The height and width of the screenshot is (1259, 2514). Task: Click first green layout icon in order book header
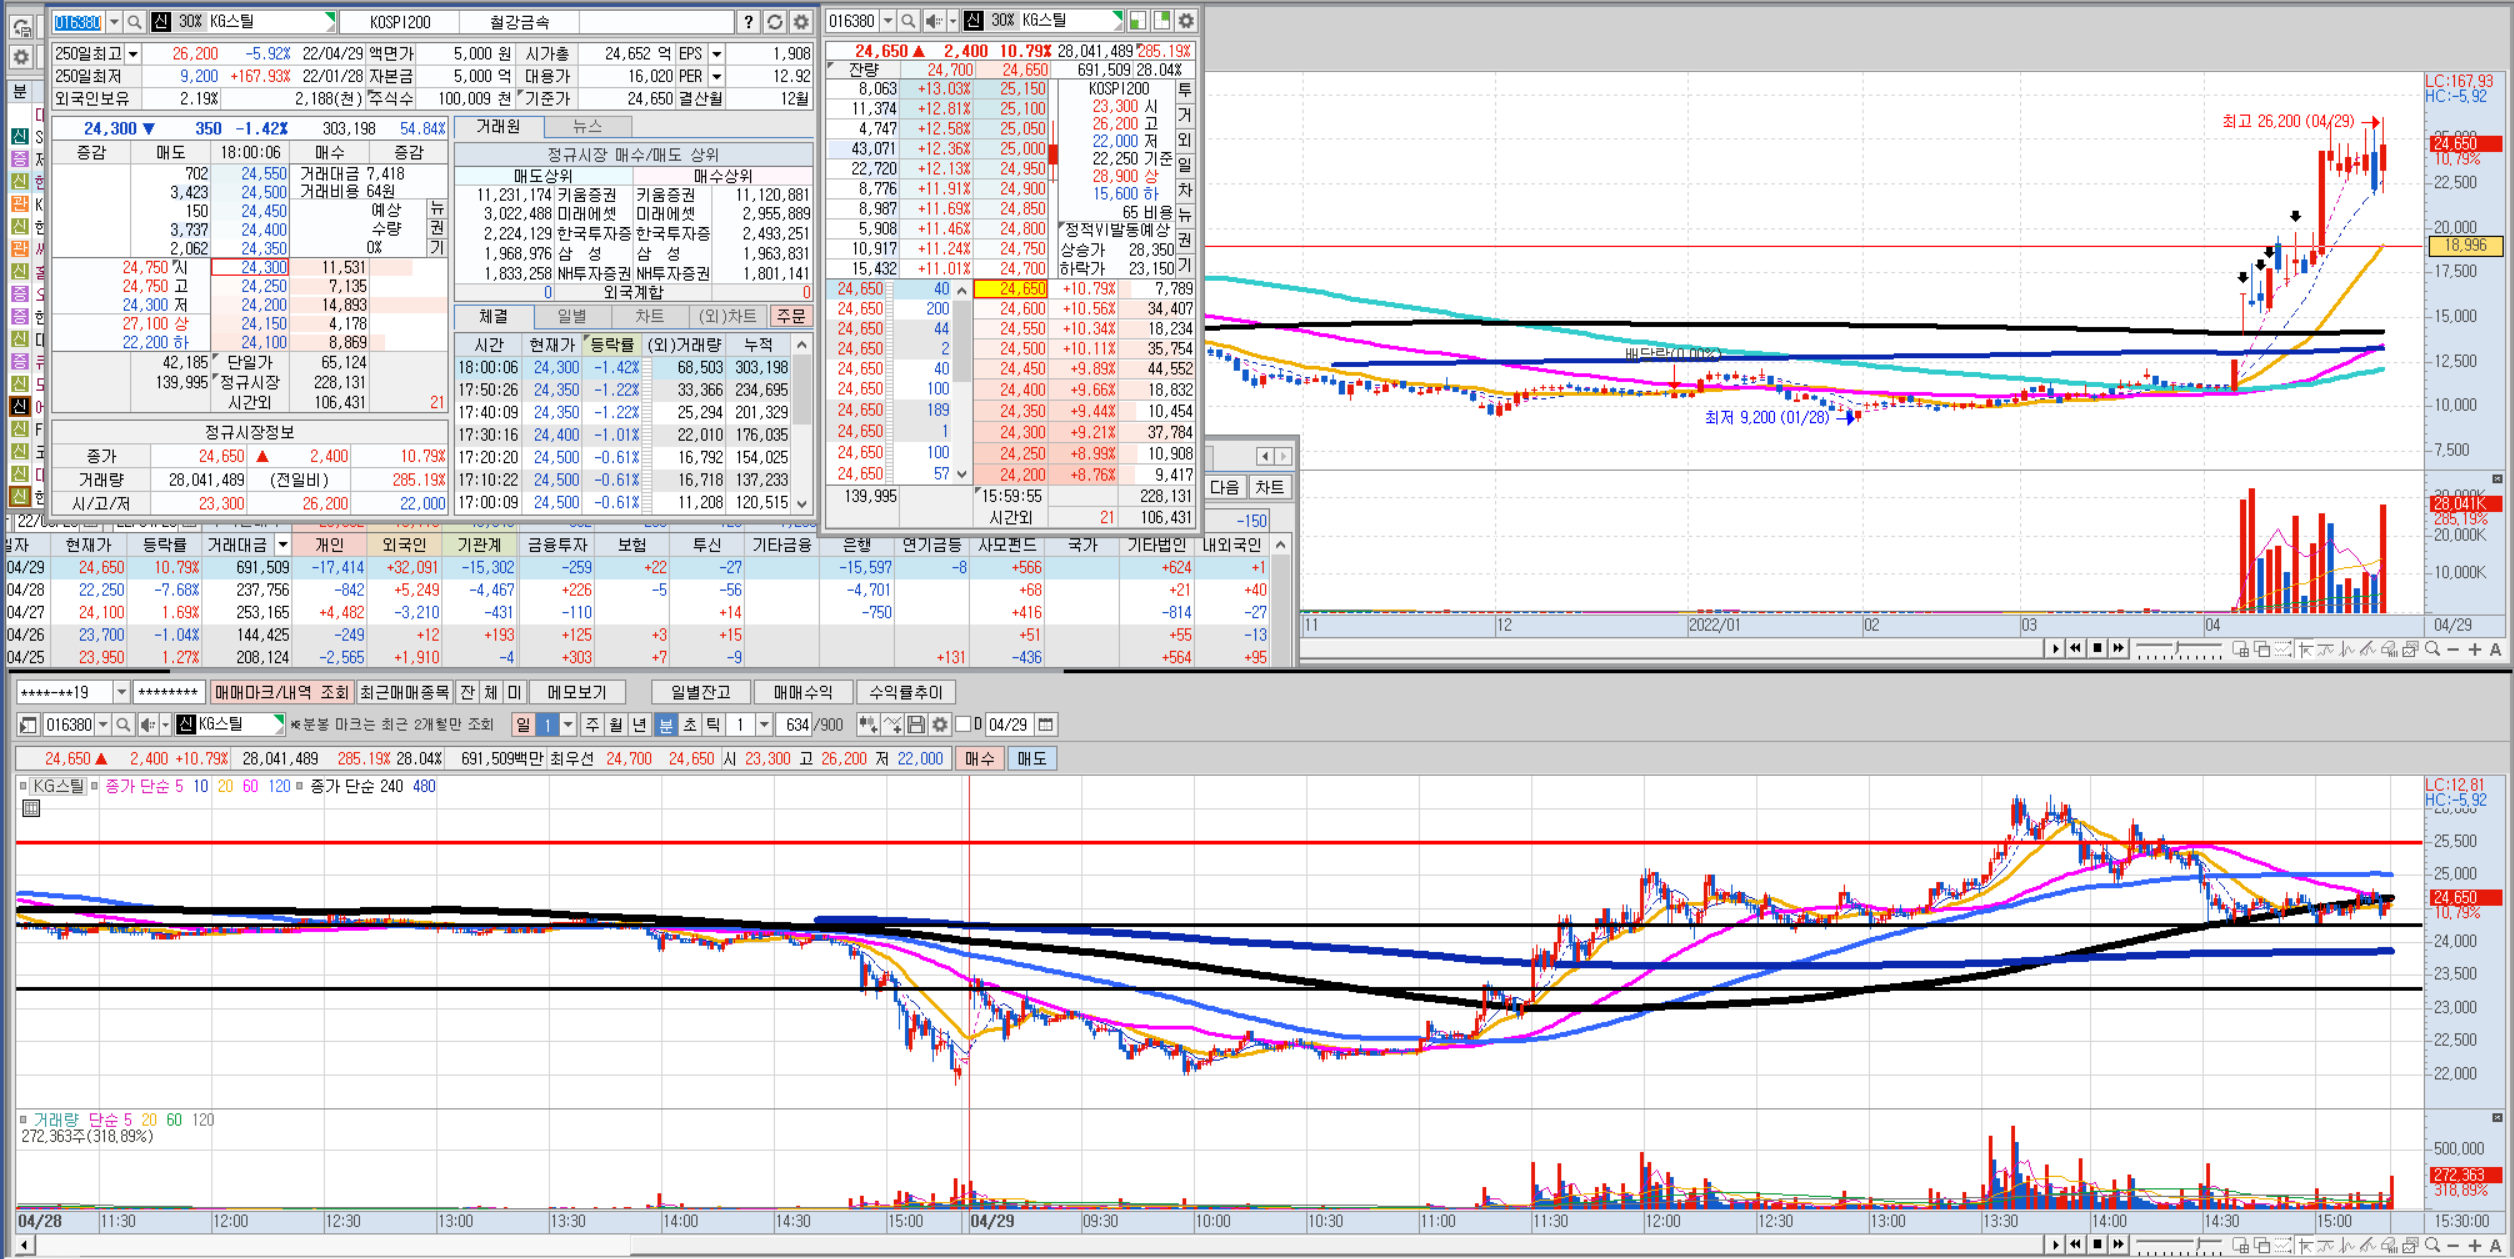tap(1139, 20)
